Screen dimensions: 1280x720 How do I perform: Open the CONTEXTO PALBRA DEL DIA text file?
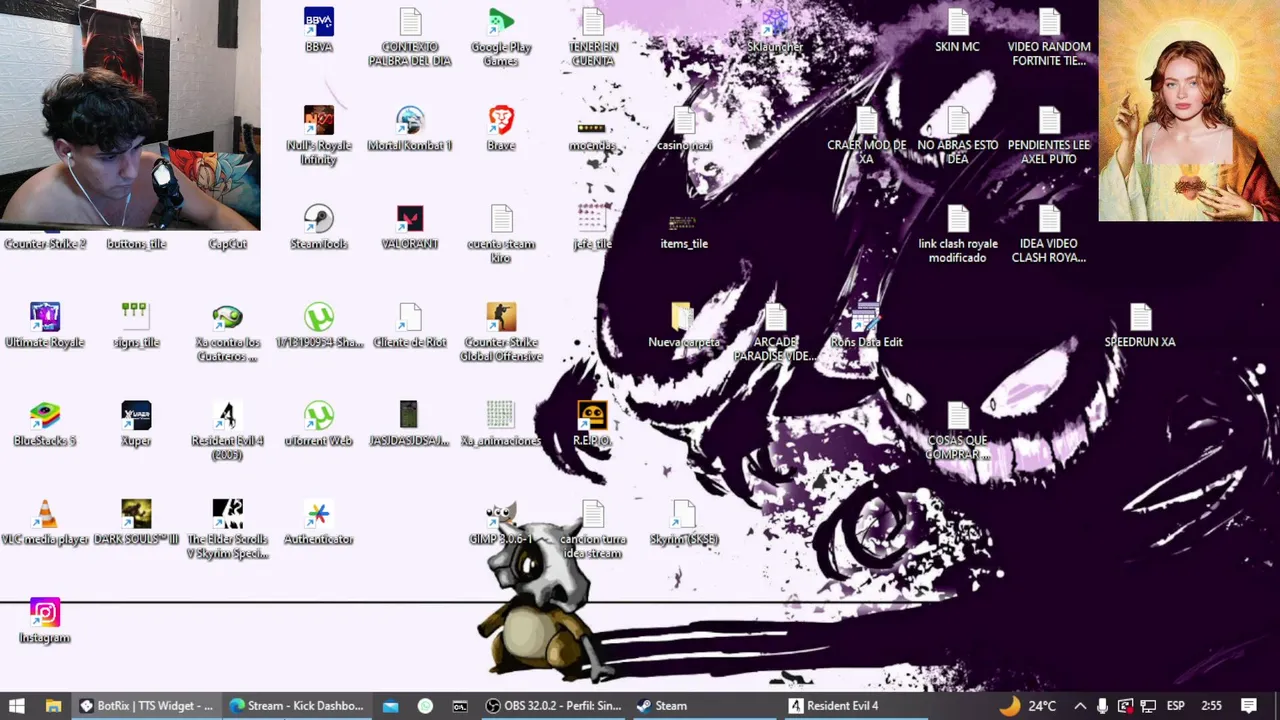(x=410, y=36)
